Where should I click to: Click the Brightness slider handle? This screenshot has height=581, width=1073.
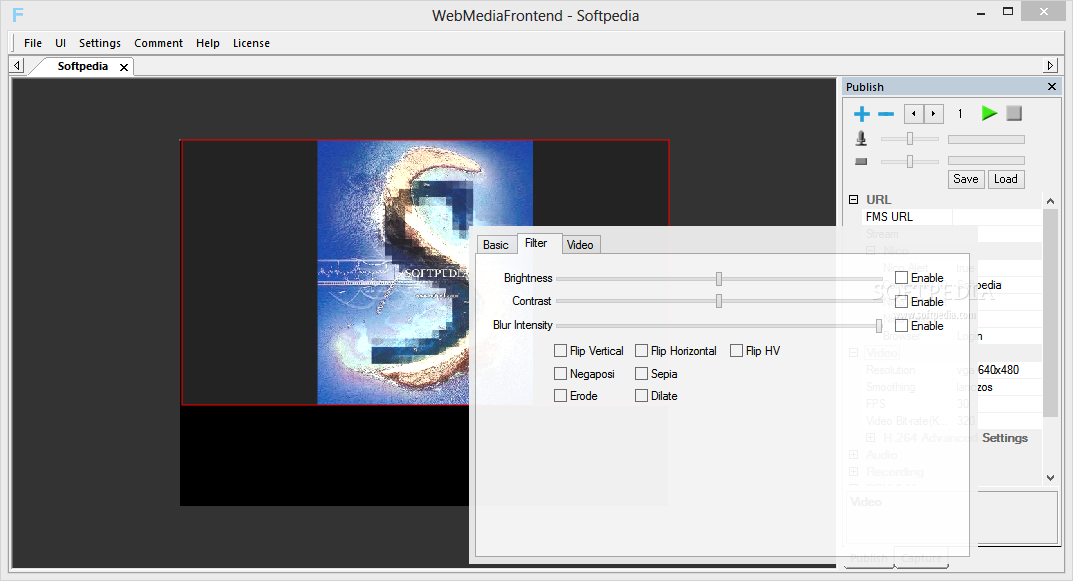(x=719, y=279)
